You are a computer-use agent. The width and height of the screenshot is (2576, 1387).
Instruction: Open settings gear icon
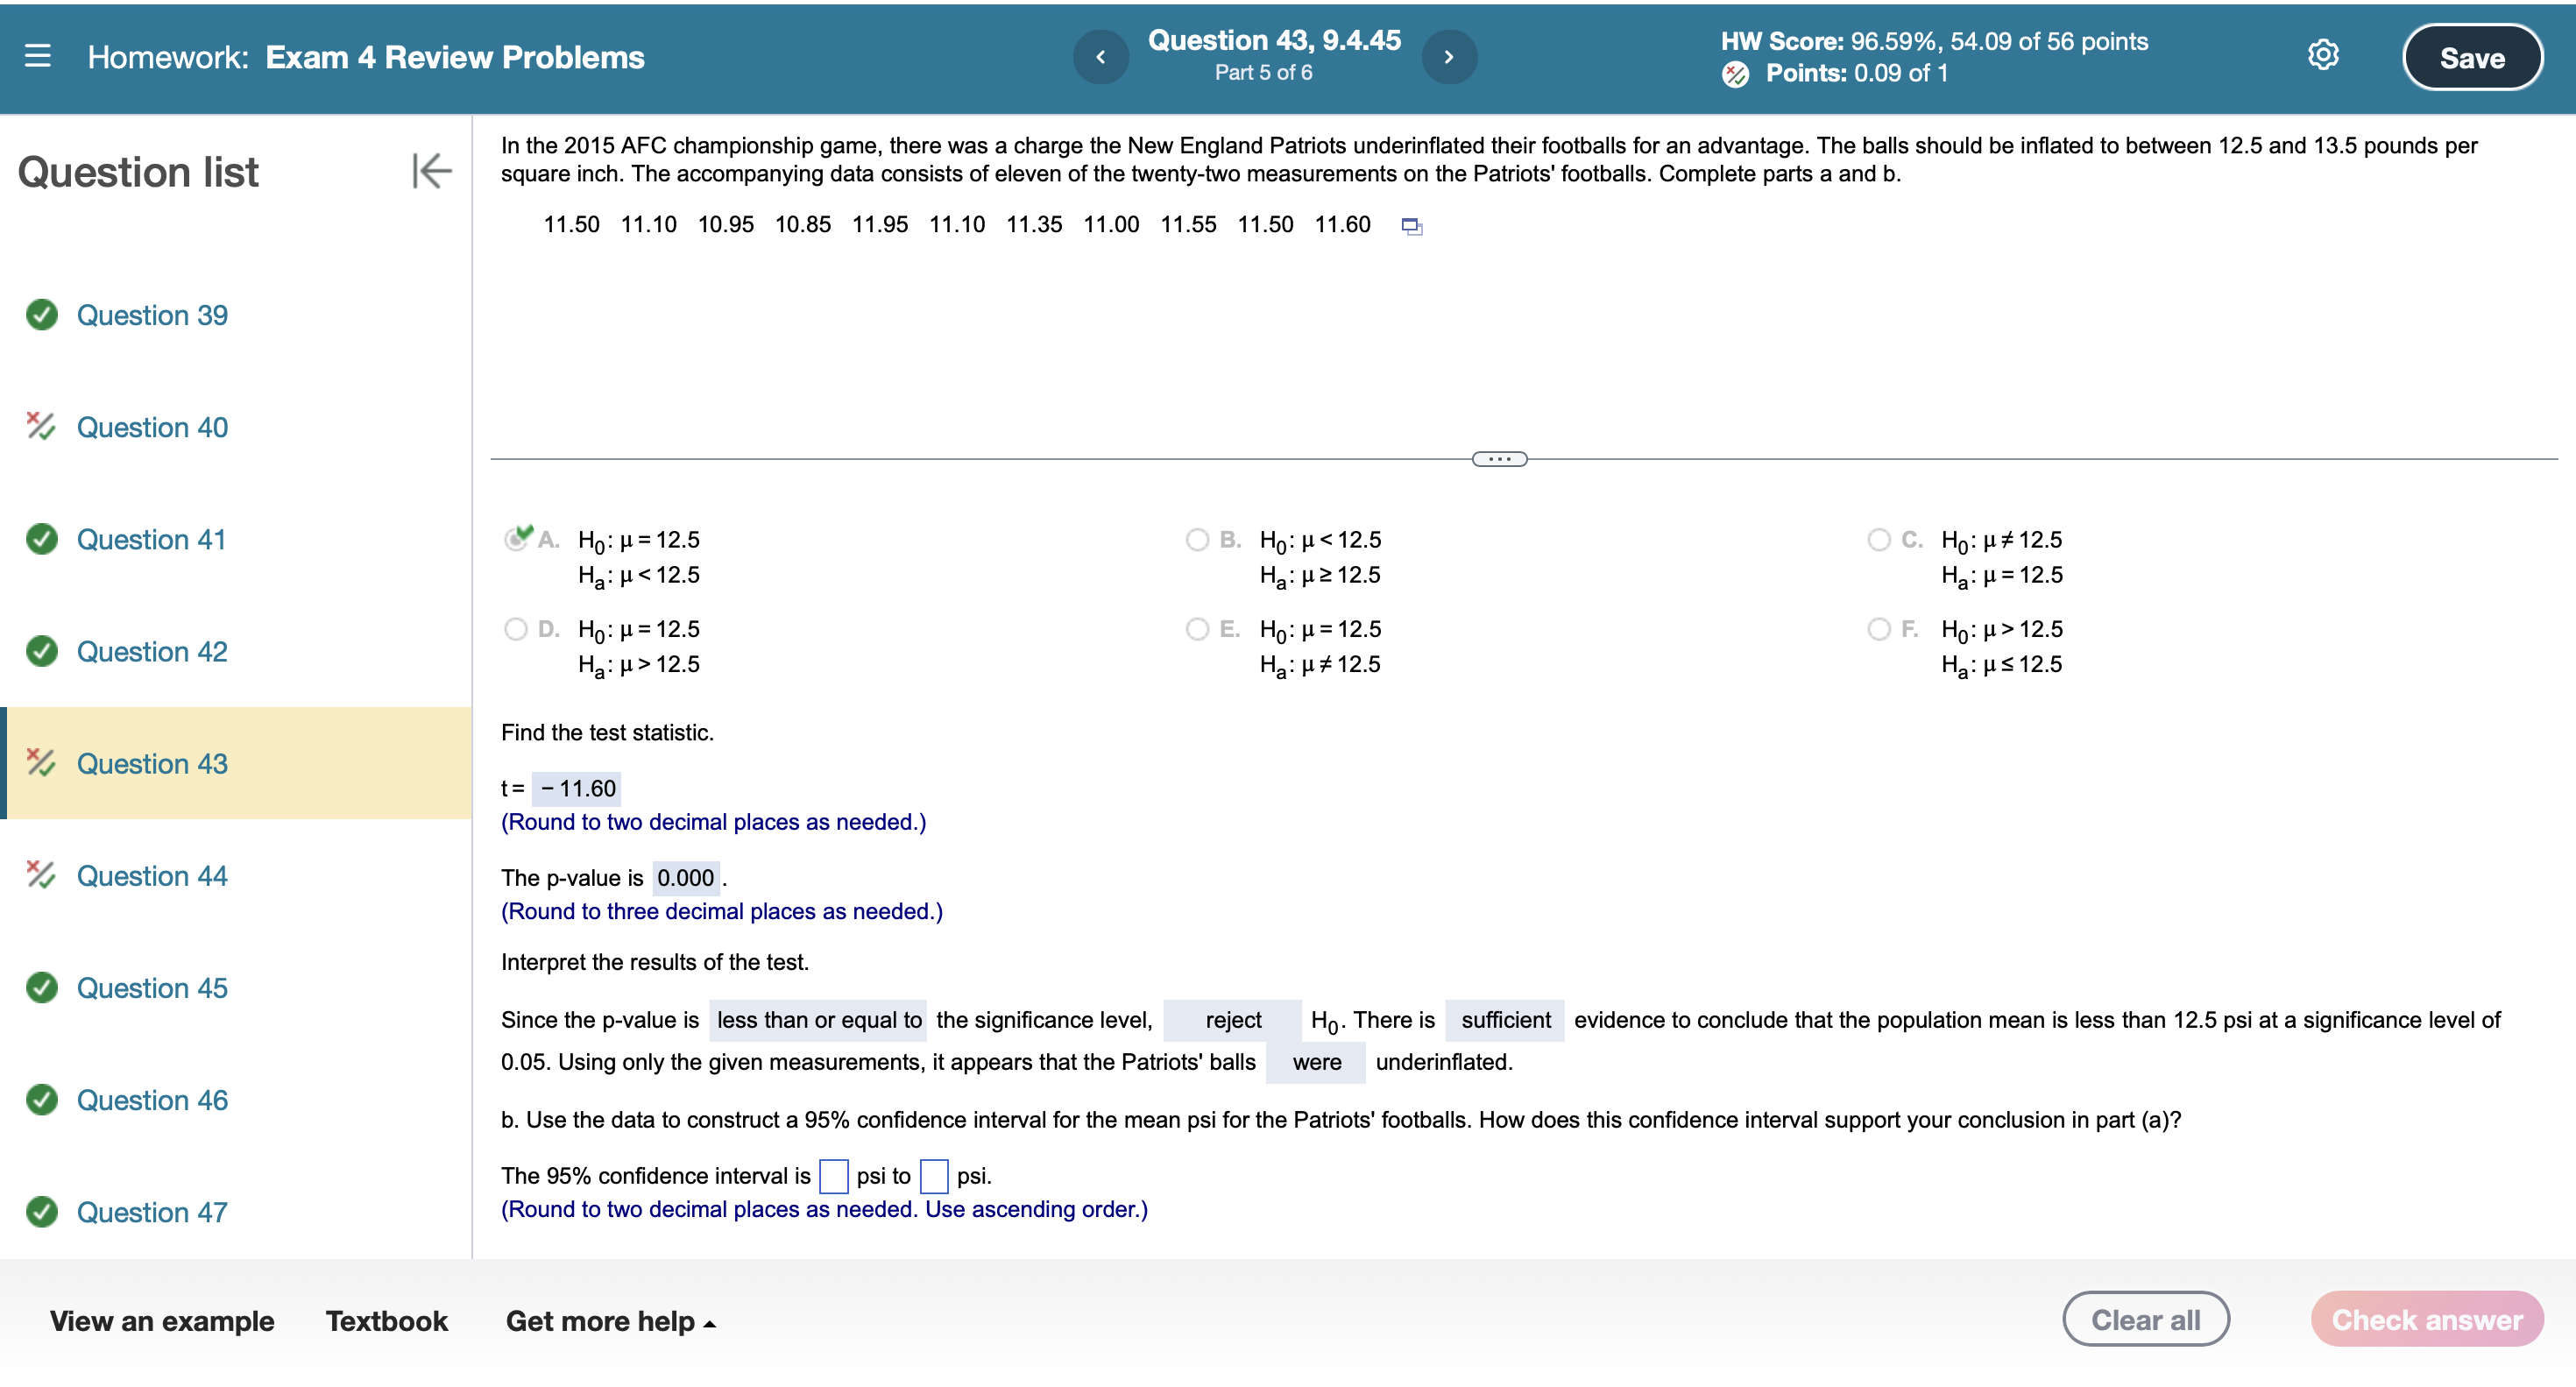[2322, 55]
